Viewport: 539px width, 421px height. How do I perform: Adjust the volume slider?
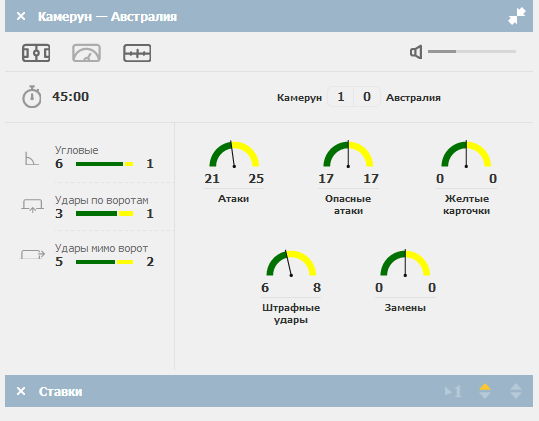click(472, 52)
